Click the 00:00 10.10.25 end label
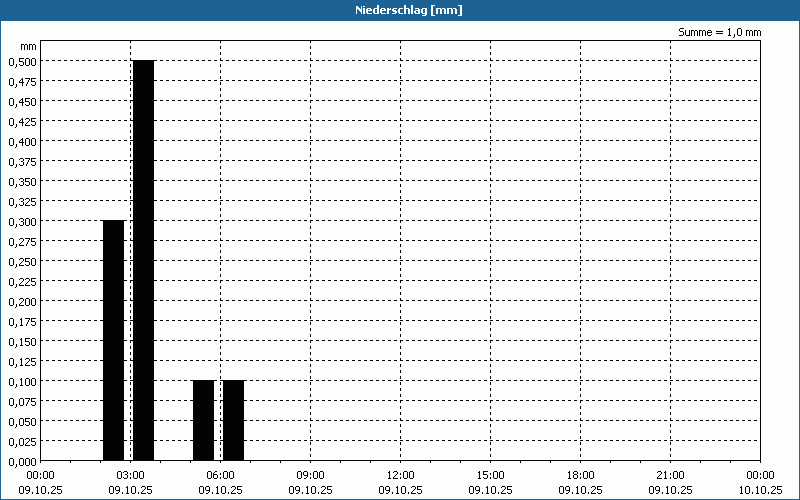The image size is (800, 500). [760, 482]
